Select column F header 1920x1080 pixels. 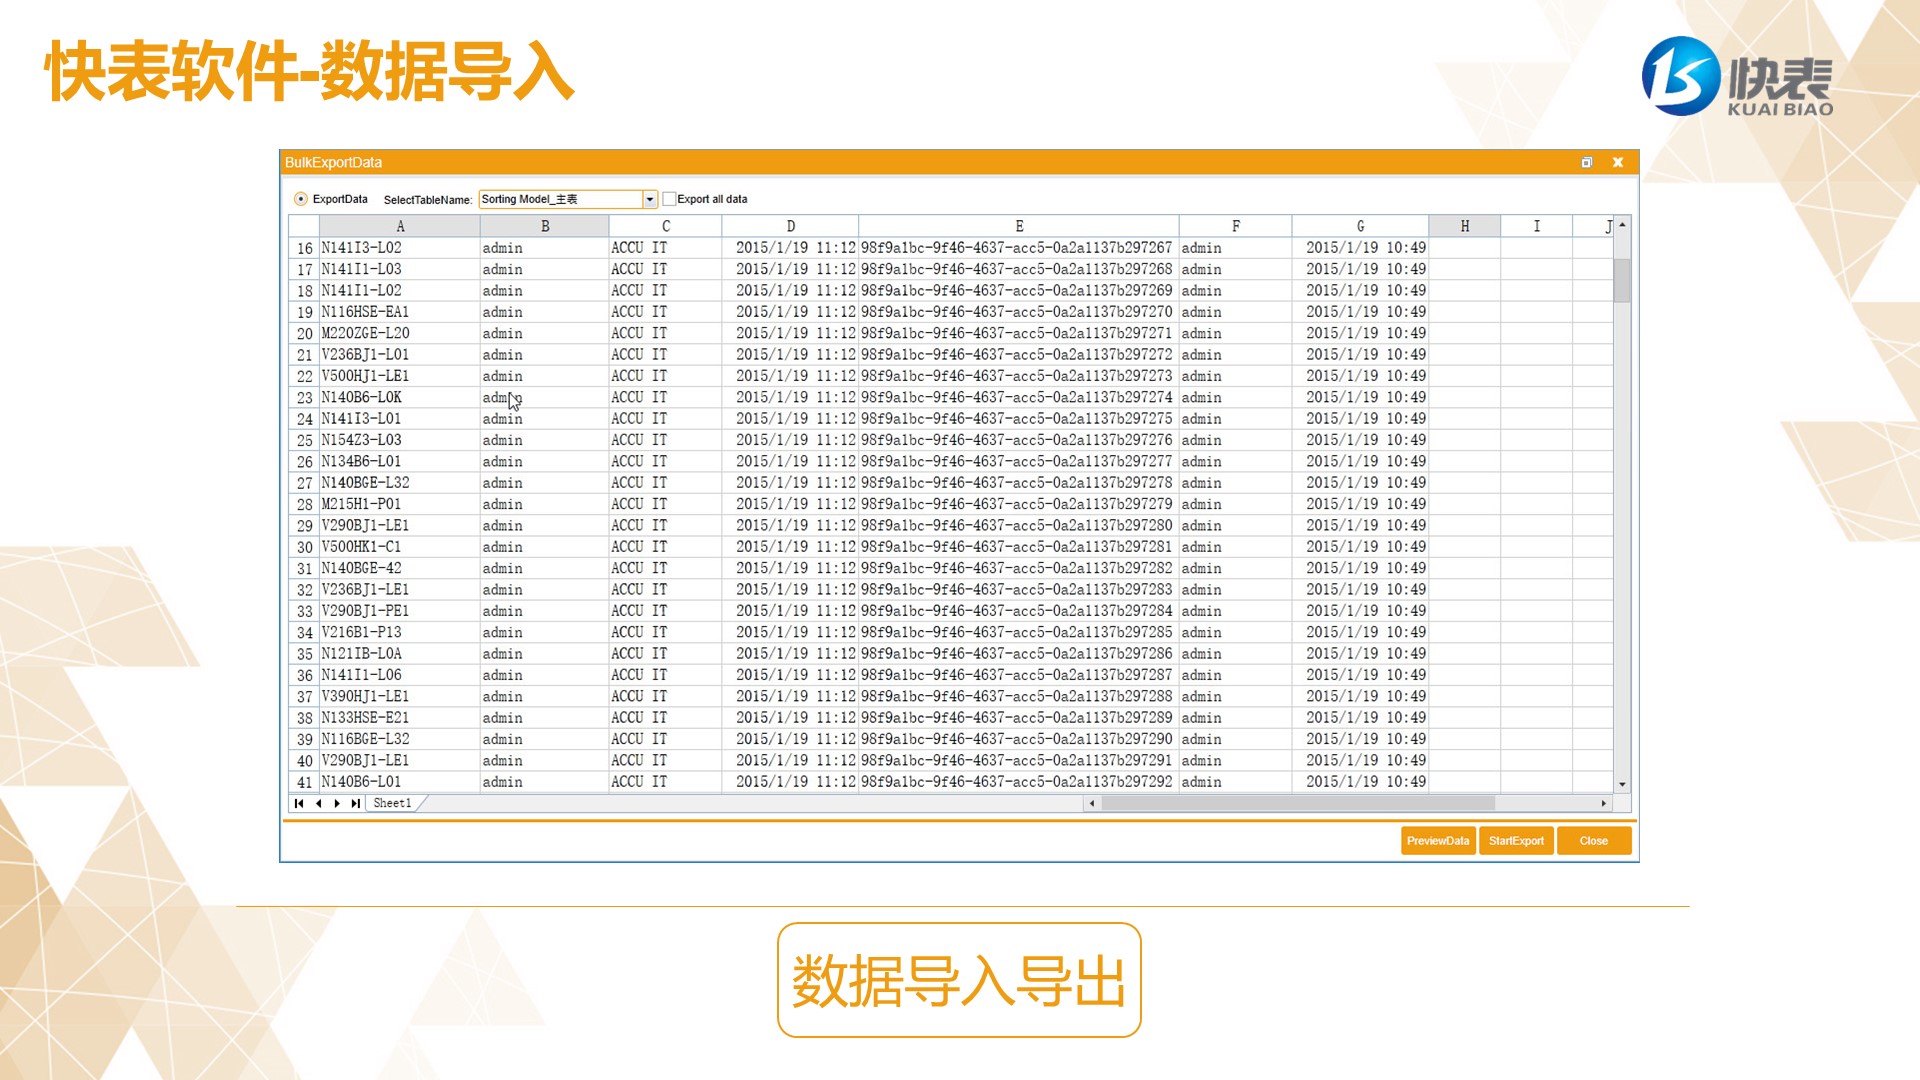coord(1236,226)
